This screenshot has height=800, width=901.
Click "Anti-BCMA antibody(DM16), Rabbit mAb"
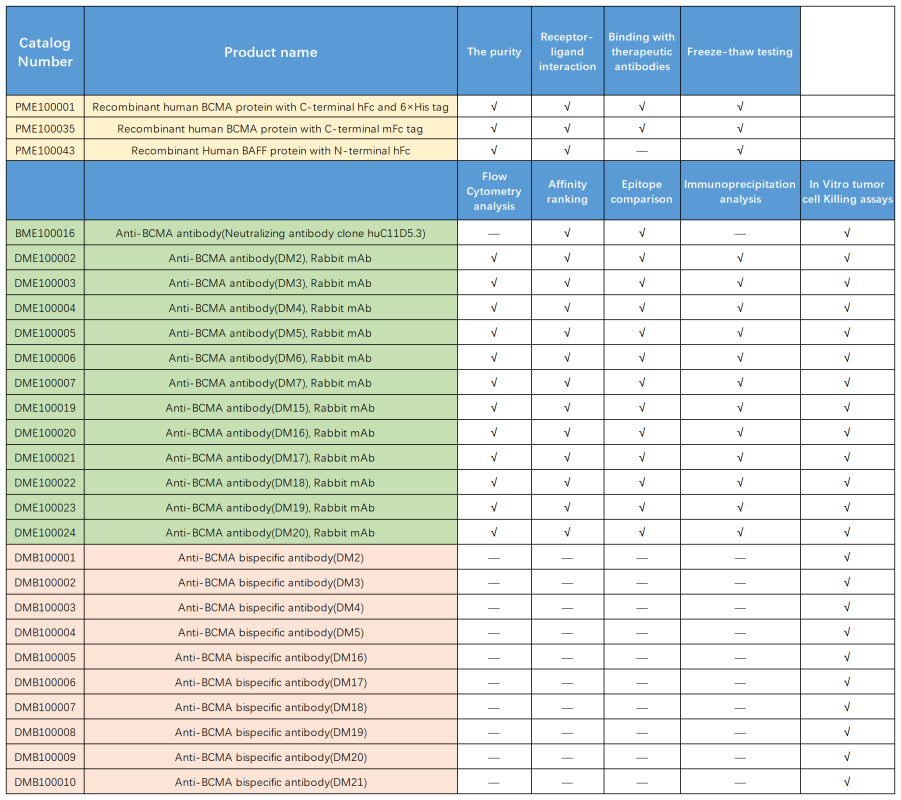tap(270, 433)
